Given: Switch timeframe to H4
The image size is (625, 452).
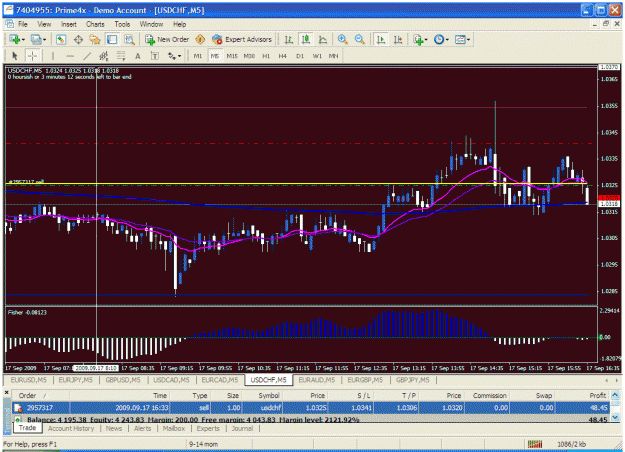Looking at the screenshot, I should click(283, 56).
